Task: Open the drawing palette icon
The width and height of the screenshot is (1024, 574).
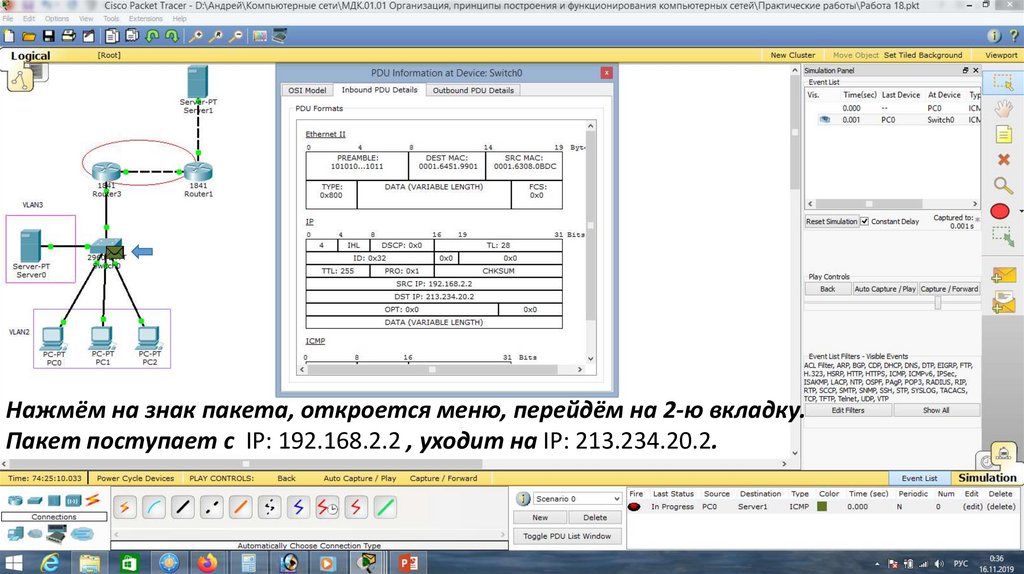Action: tap(260, 36)
